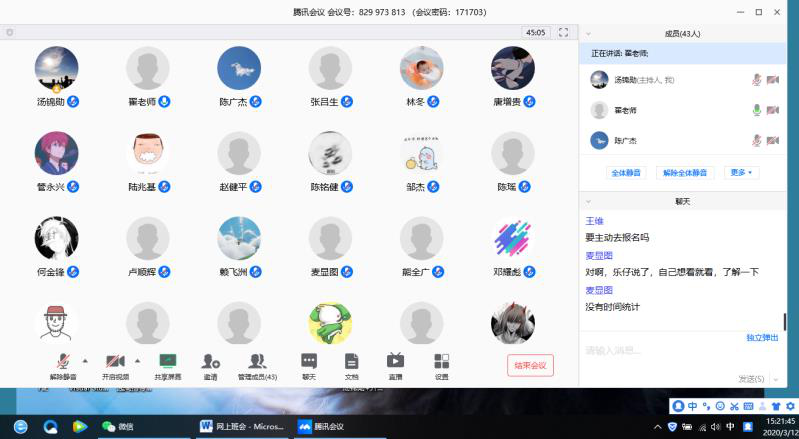Open the 更多 dropdown in members panel

click(x=743, y=173)
